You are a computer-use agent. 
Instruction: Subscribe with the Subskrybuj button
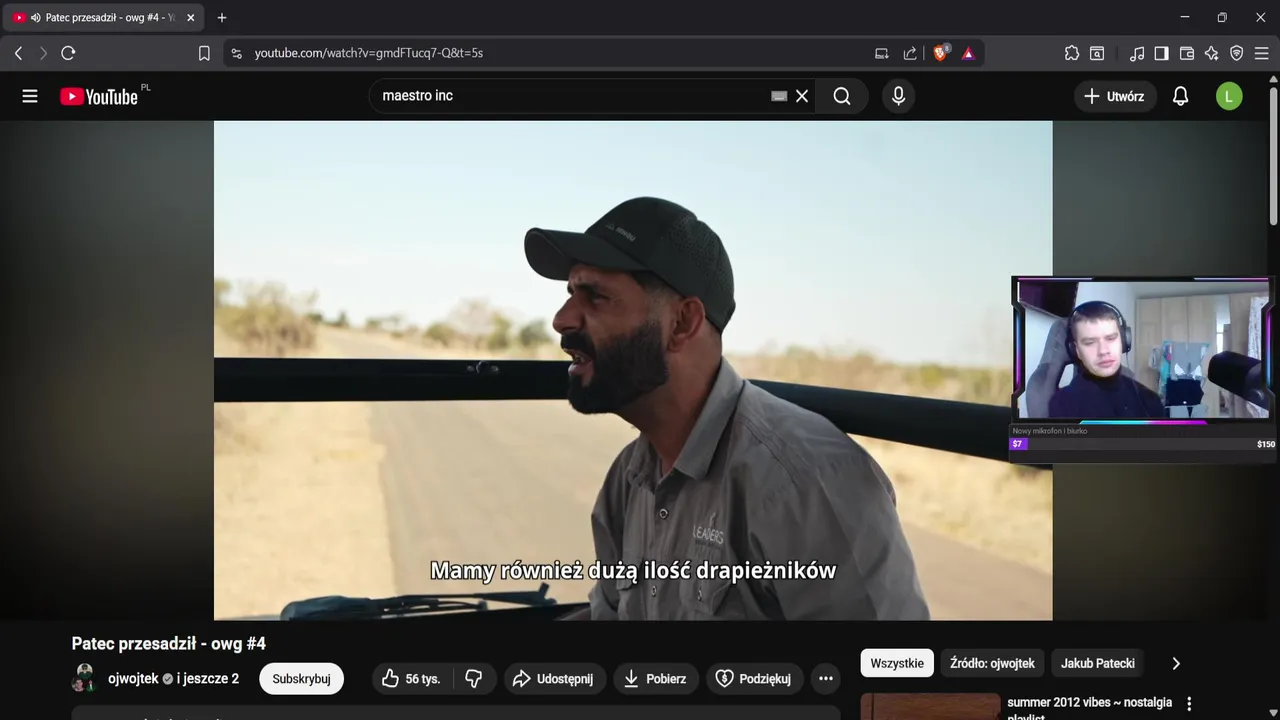pyautogui.click(x=301, y=679)
